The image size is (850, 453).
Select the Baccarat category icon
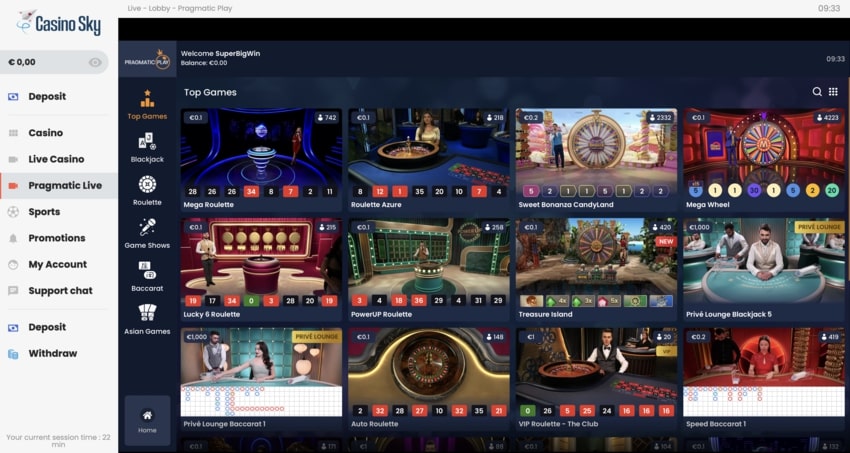point(147,270)
